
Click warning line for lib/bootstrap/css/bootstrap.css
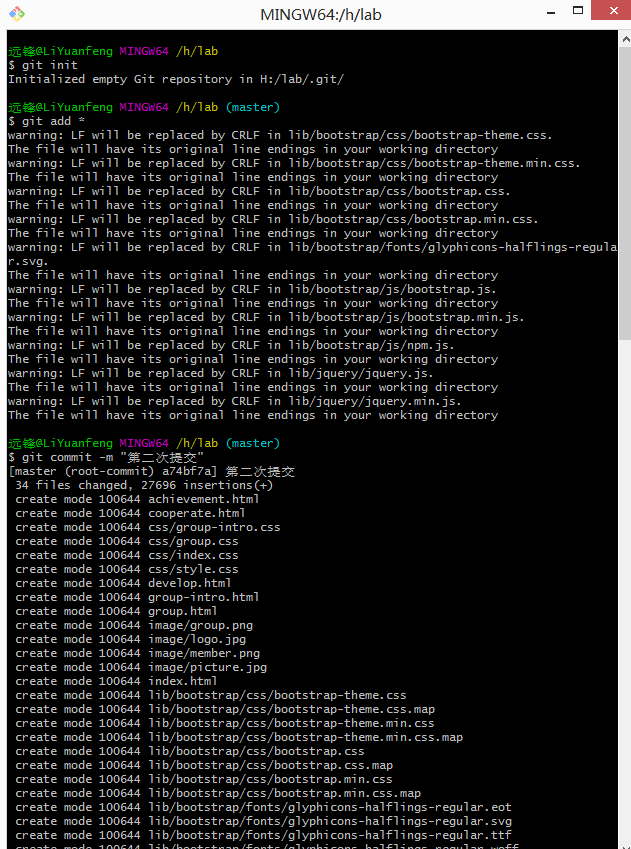tap(259, 191)
